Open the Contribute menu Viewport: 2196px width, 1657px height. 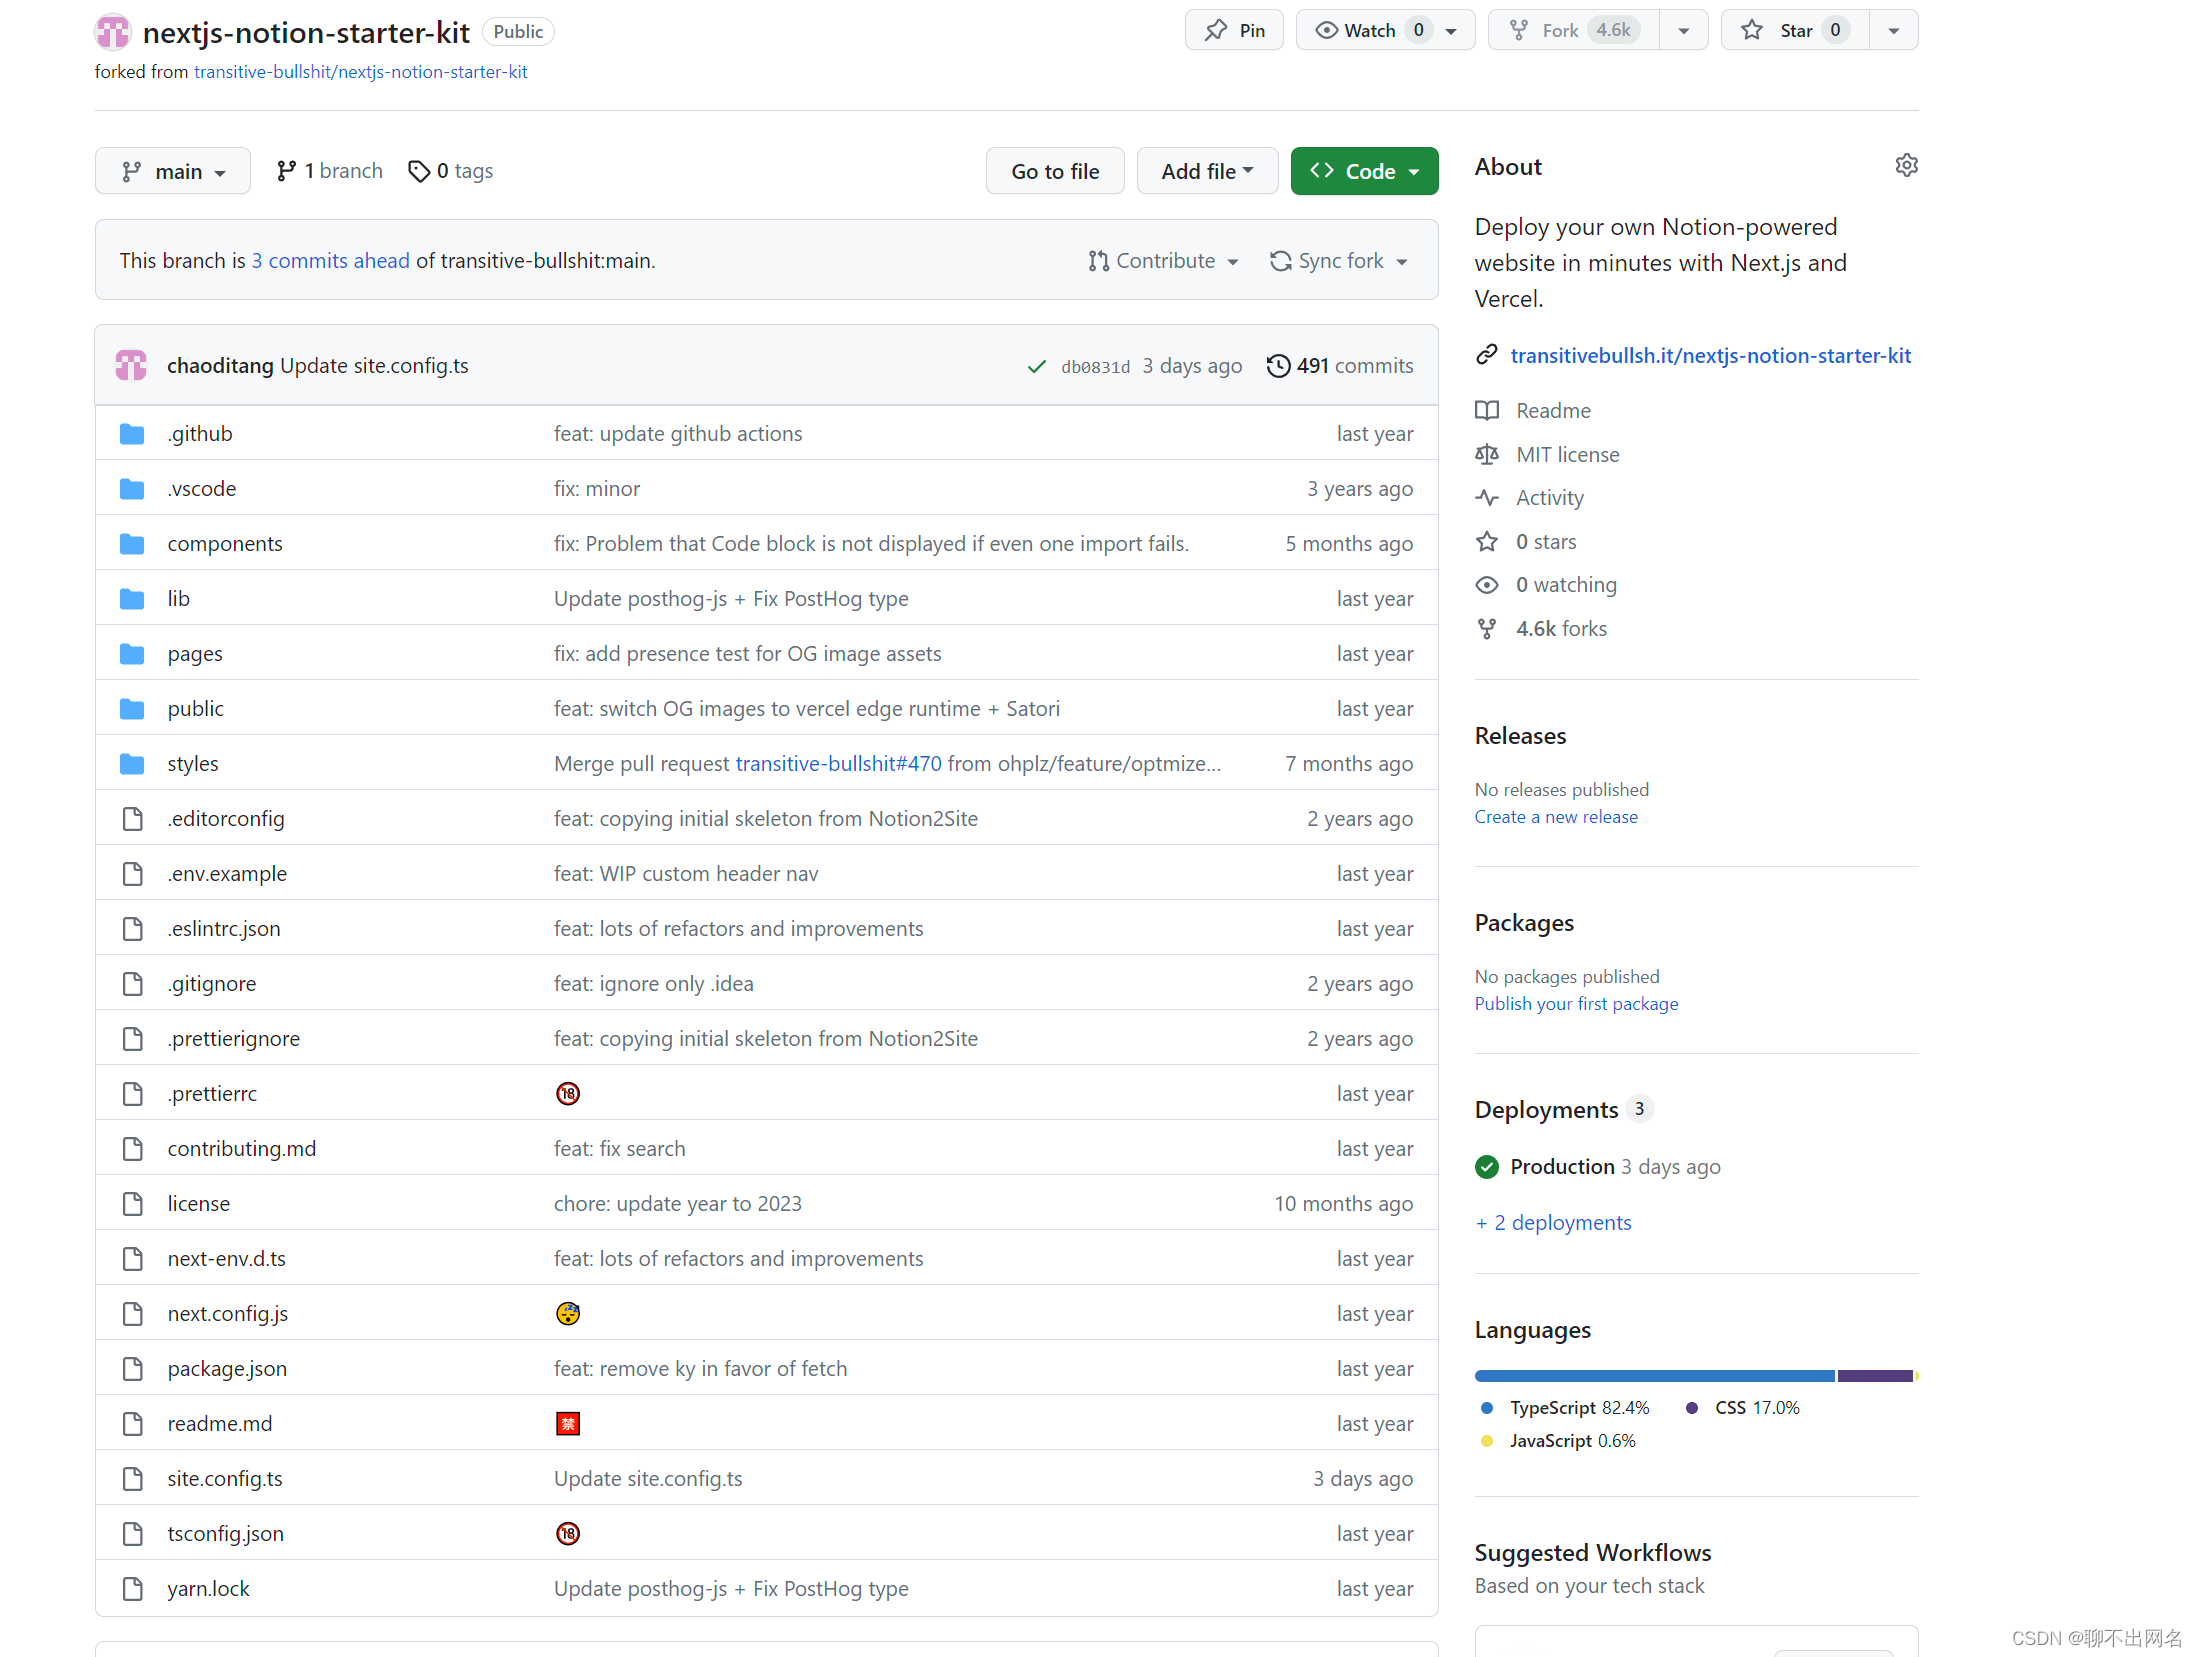(1164, 261)
